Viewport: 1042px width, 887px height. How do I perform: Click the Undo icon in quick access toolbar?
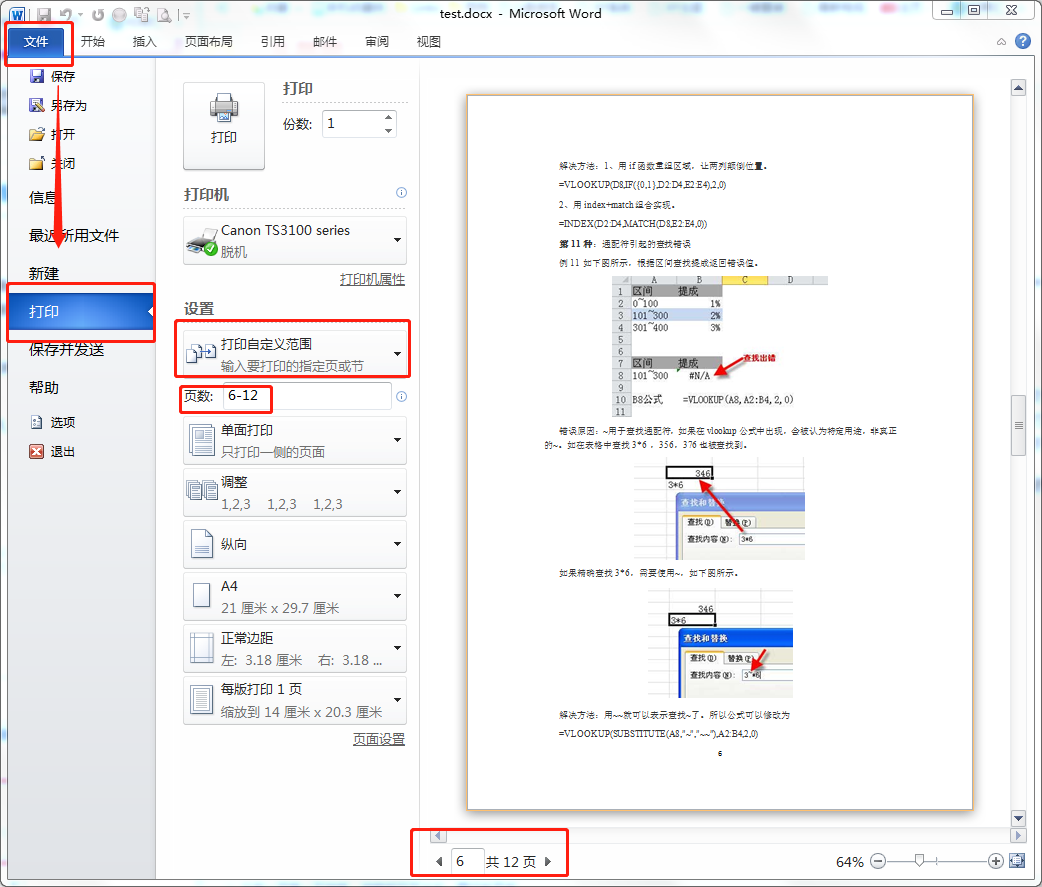66,14
